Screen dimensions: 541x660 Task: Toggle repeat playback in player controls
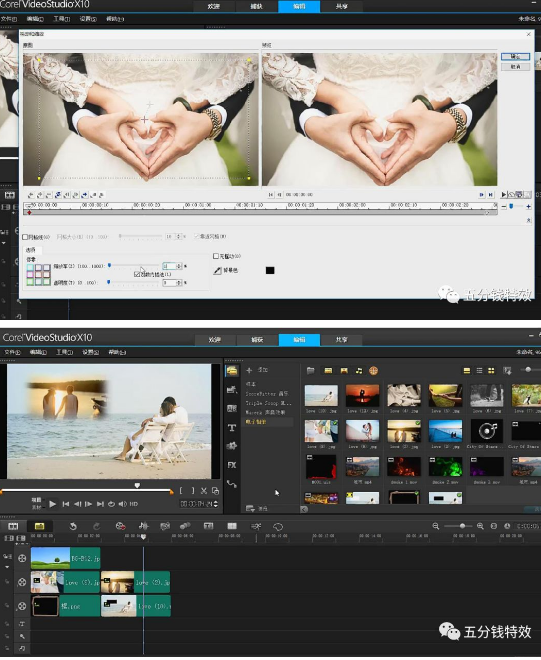point(111,504)
